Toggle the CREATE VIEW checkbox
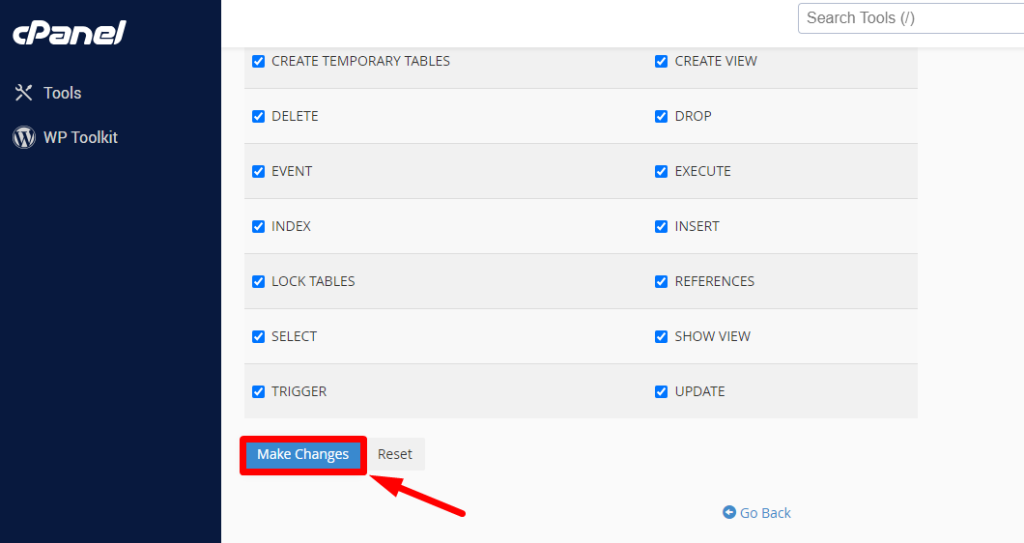1024x543 pixels. click(x=661, y=61)
